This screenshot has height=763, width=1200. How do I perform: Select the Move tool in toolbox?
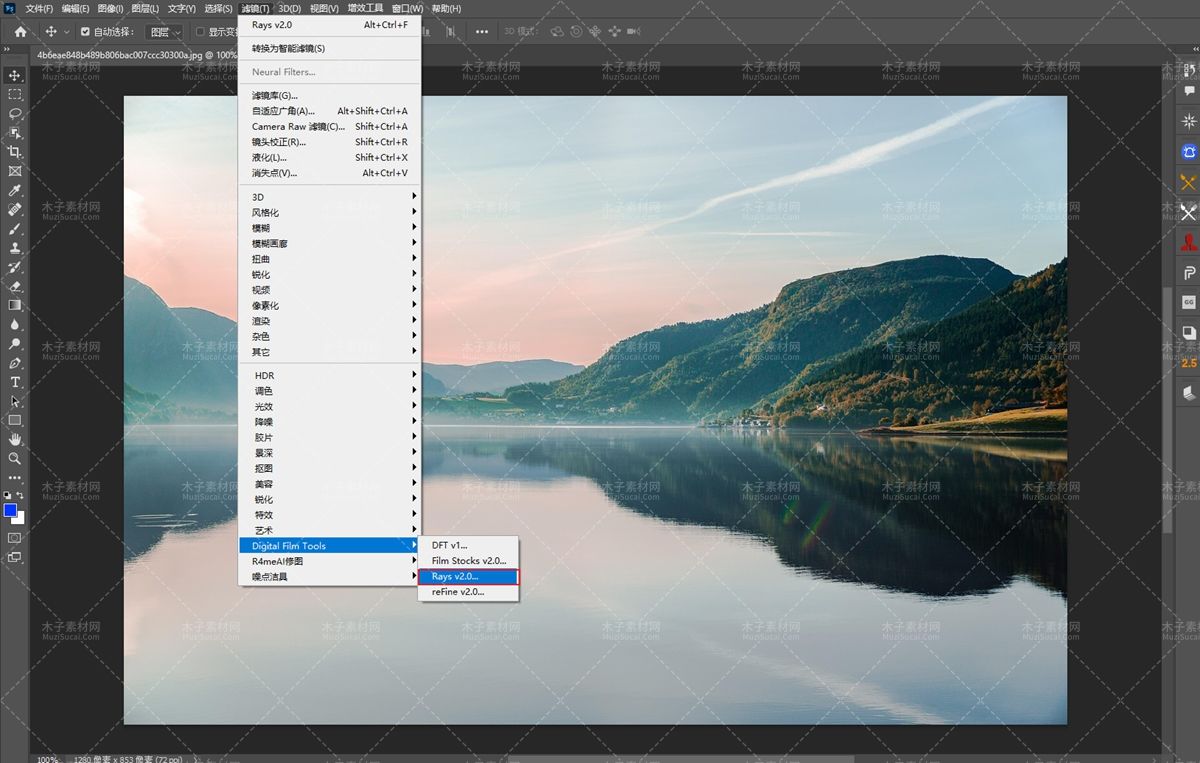click(x=15, y=75)
